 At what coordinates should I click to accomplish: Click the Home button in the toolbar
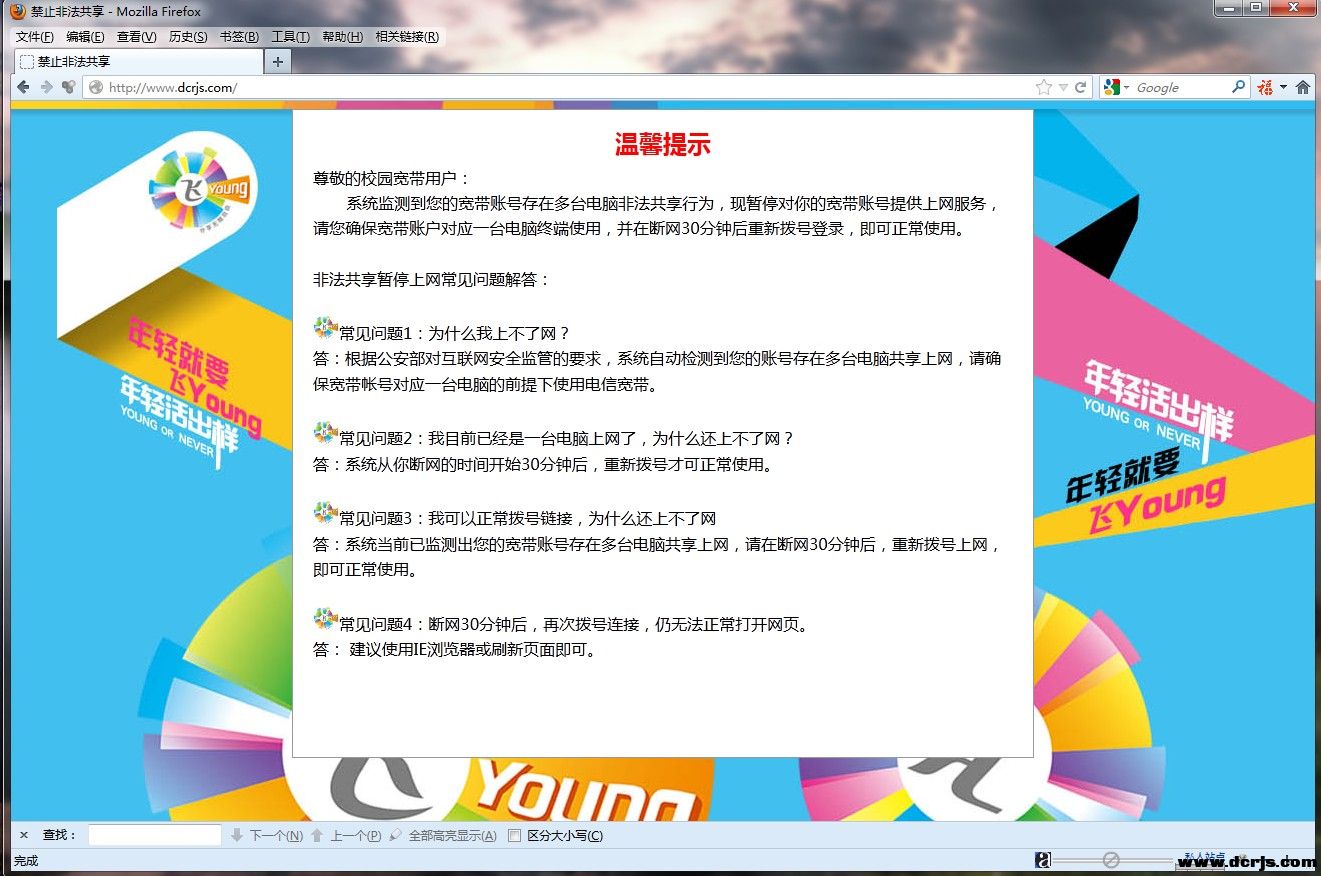1302,87
